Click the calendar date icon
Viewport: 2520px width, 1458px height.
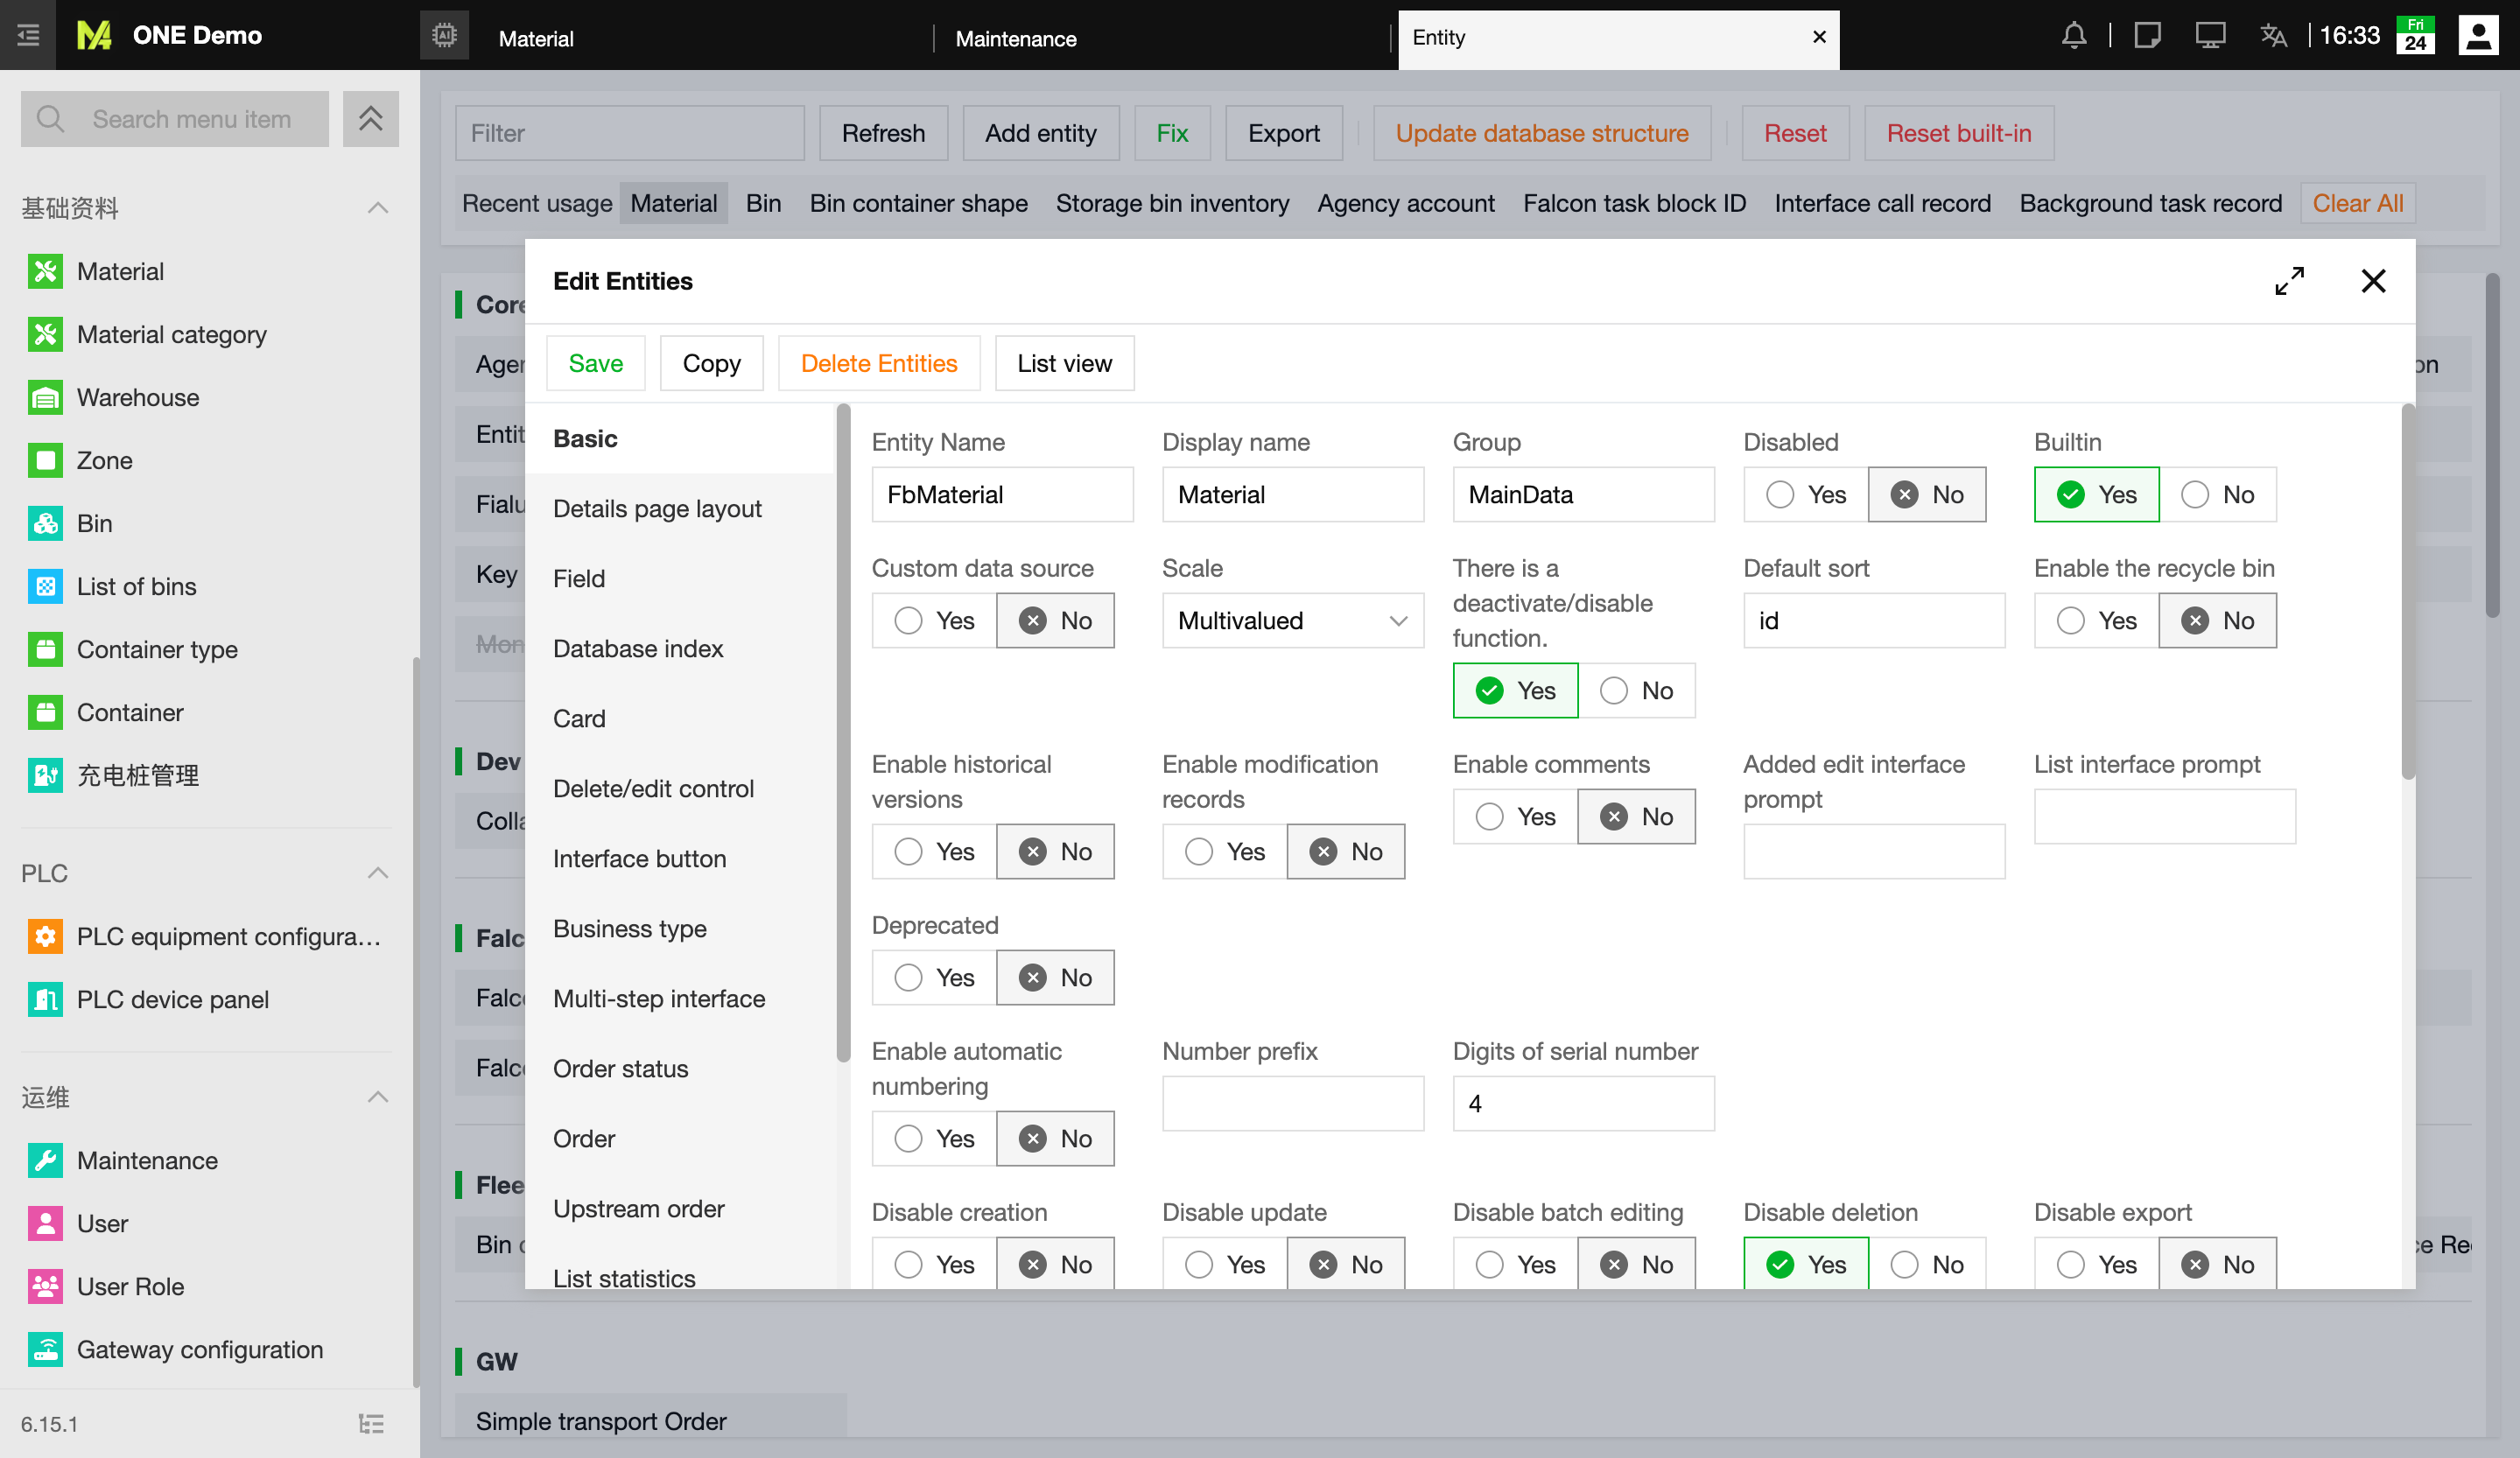pyautogui.click(x=2415, y=36)
